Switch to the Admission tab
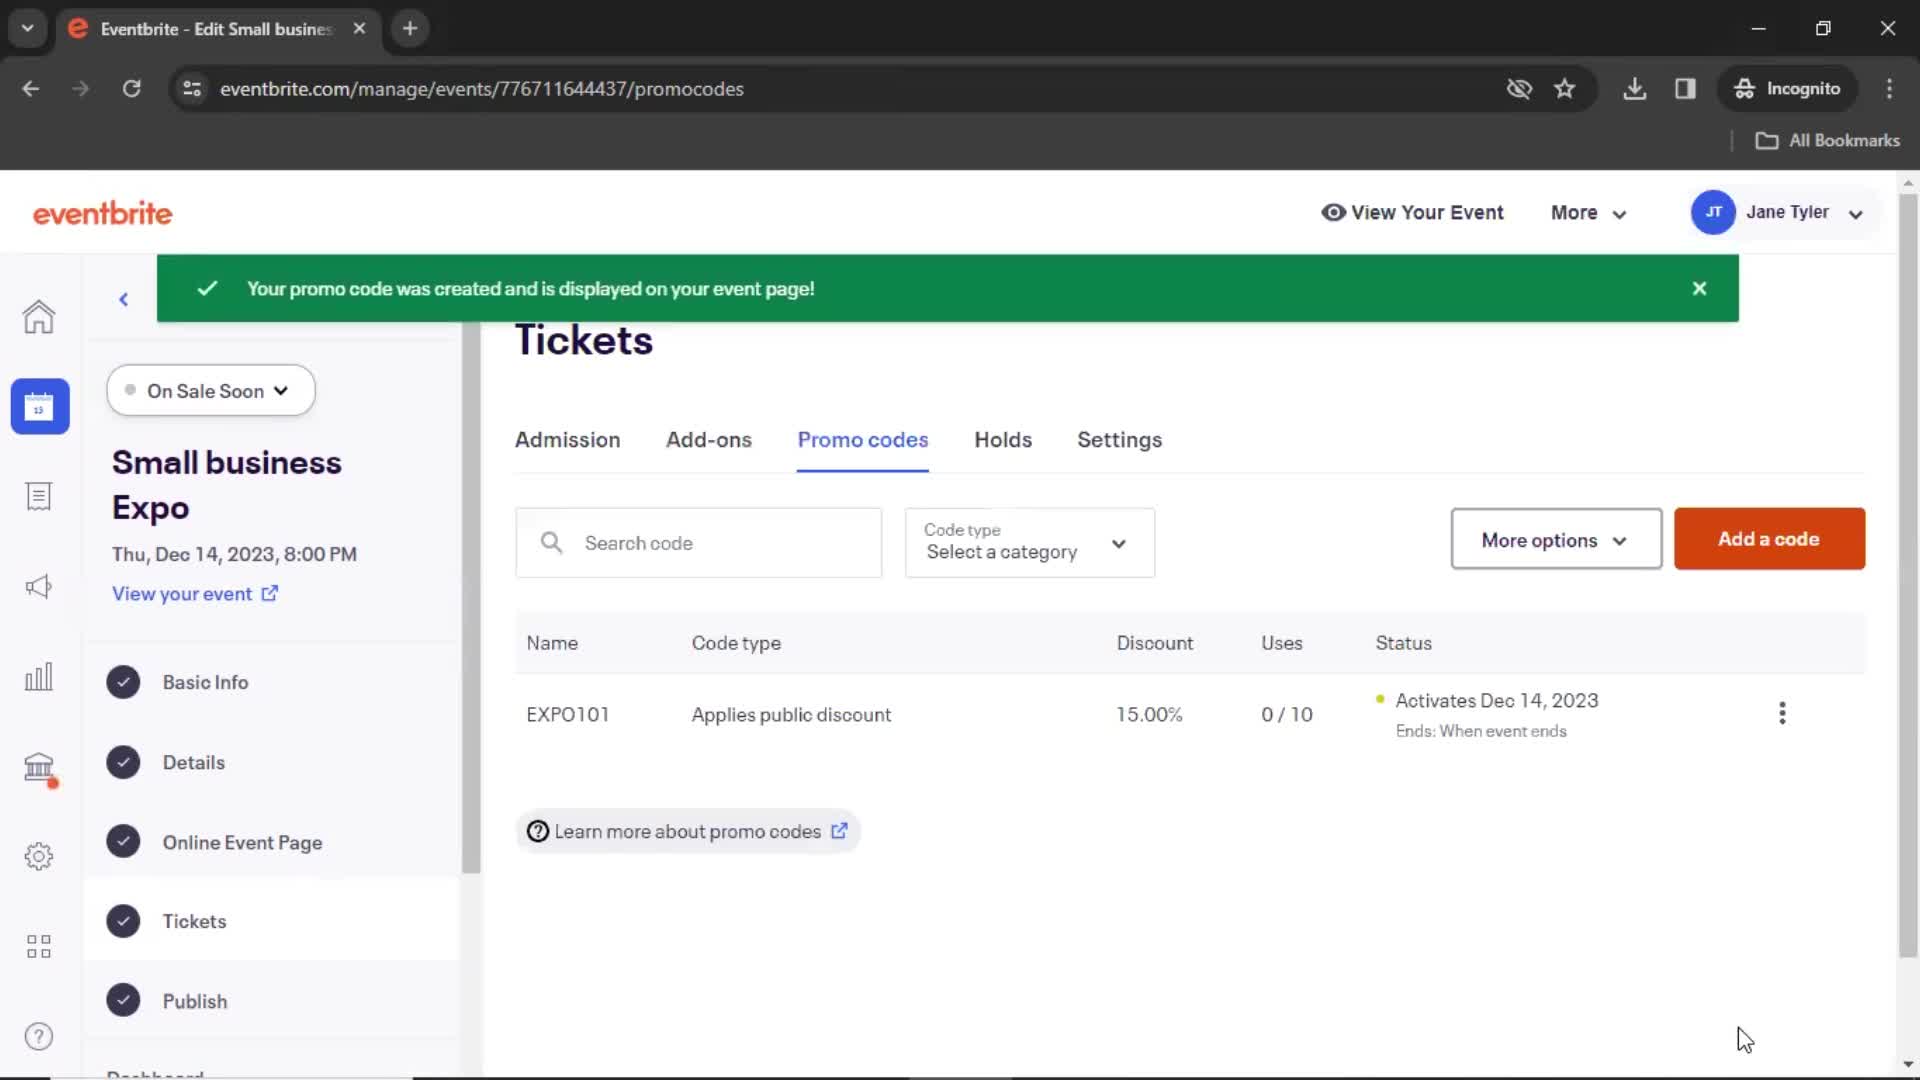Image resolution: width=1920 pixels, height=1080 pixels. (567, 440)
